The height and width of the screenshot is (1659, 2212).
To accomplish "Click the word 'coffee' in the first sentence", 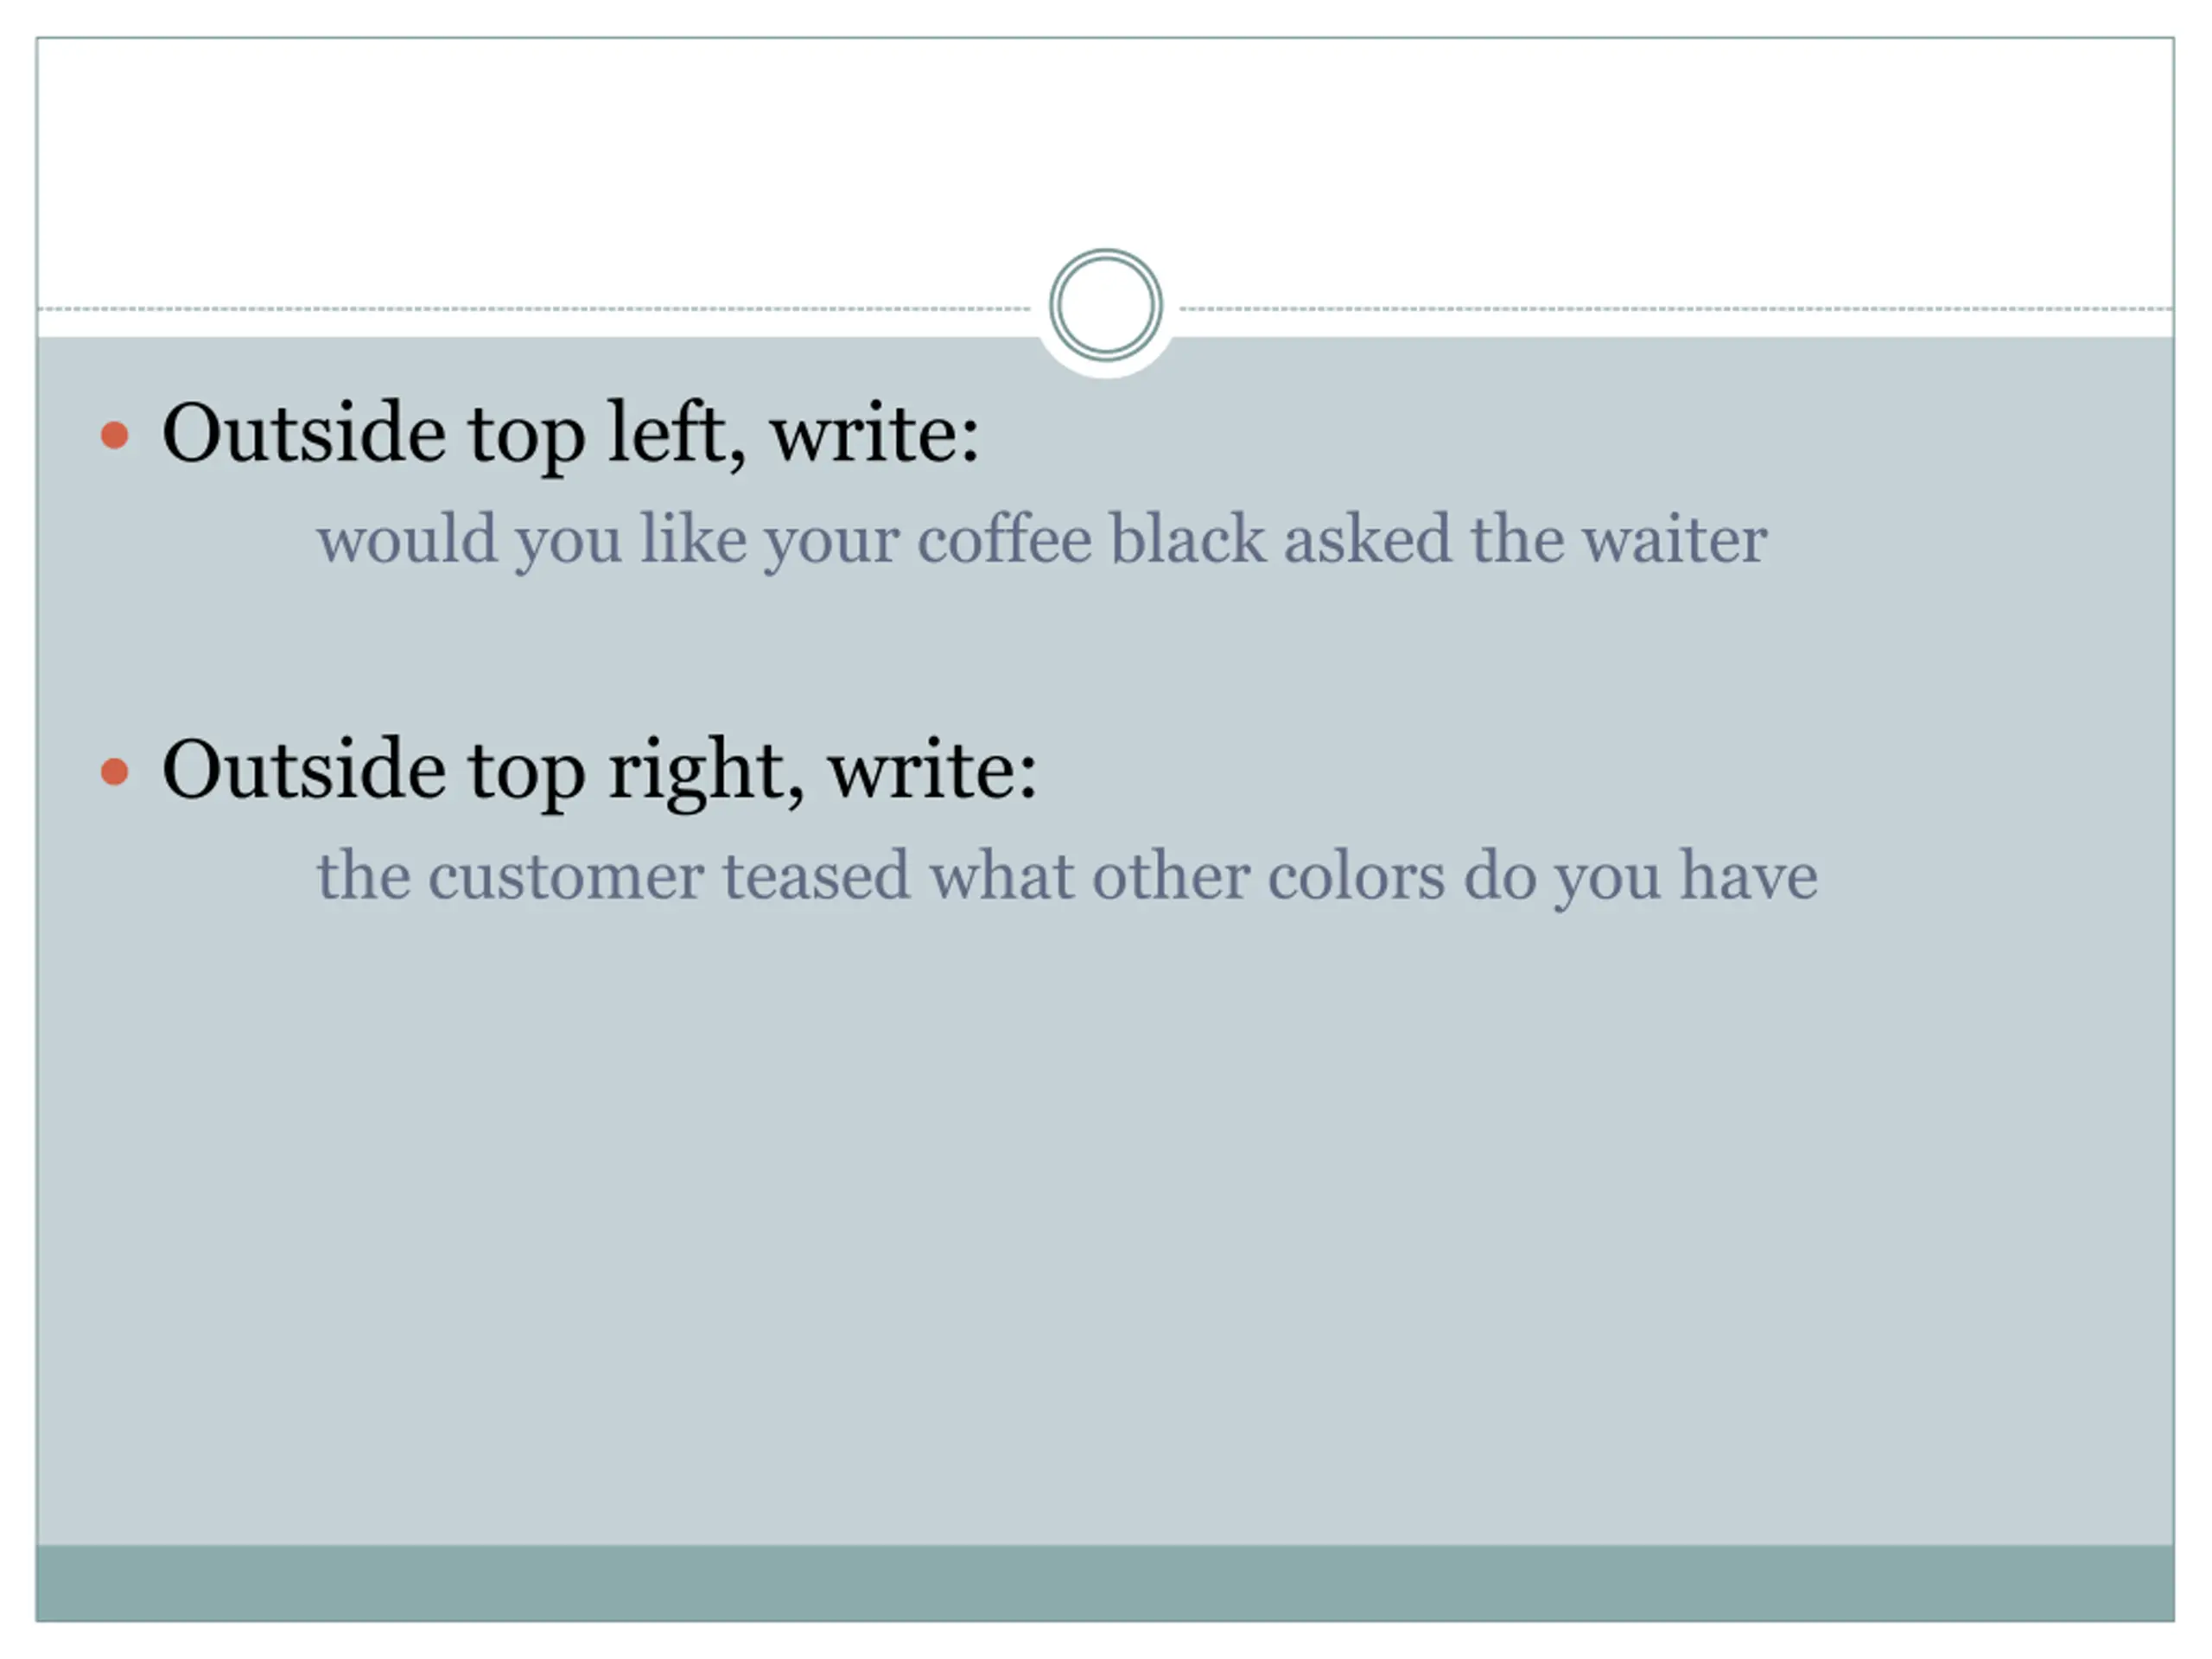I will pyautogui.click(x=1005, y=540).
